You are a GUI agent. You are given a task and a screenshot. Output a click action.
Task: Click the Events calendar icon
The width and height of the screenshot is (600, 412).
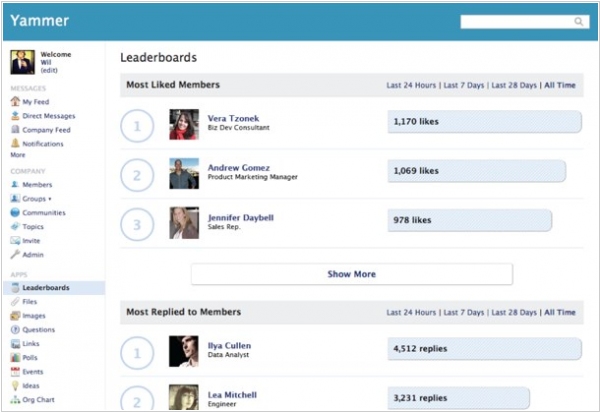15,371
